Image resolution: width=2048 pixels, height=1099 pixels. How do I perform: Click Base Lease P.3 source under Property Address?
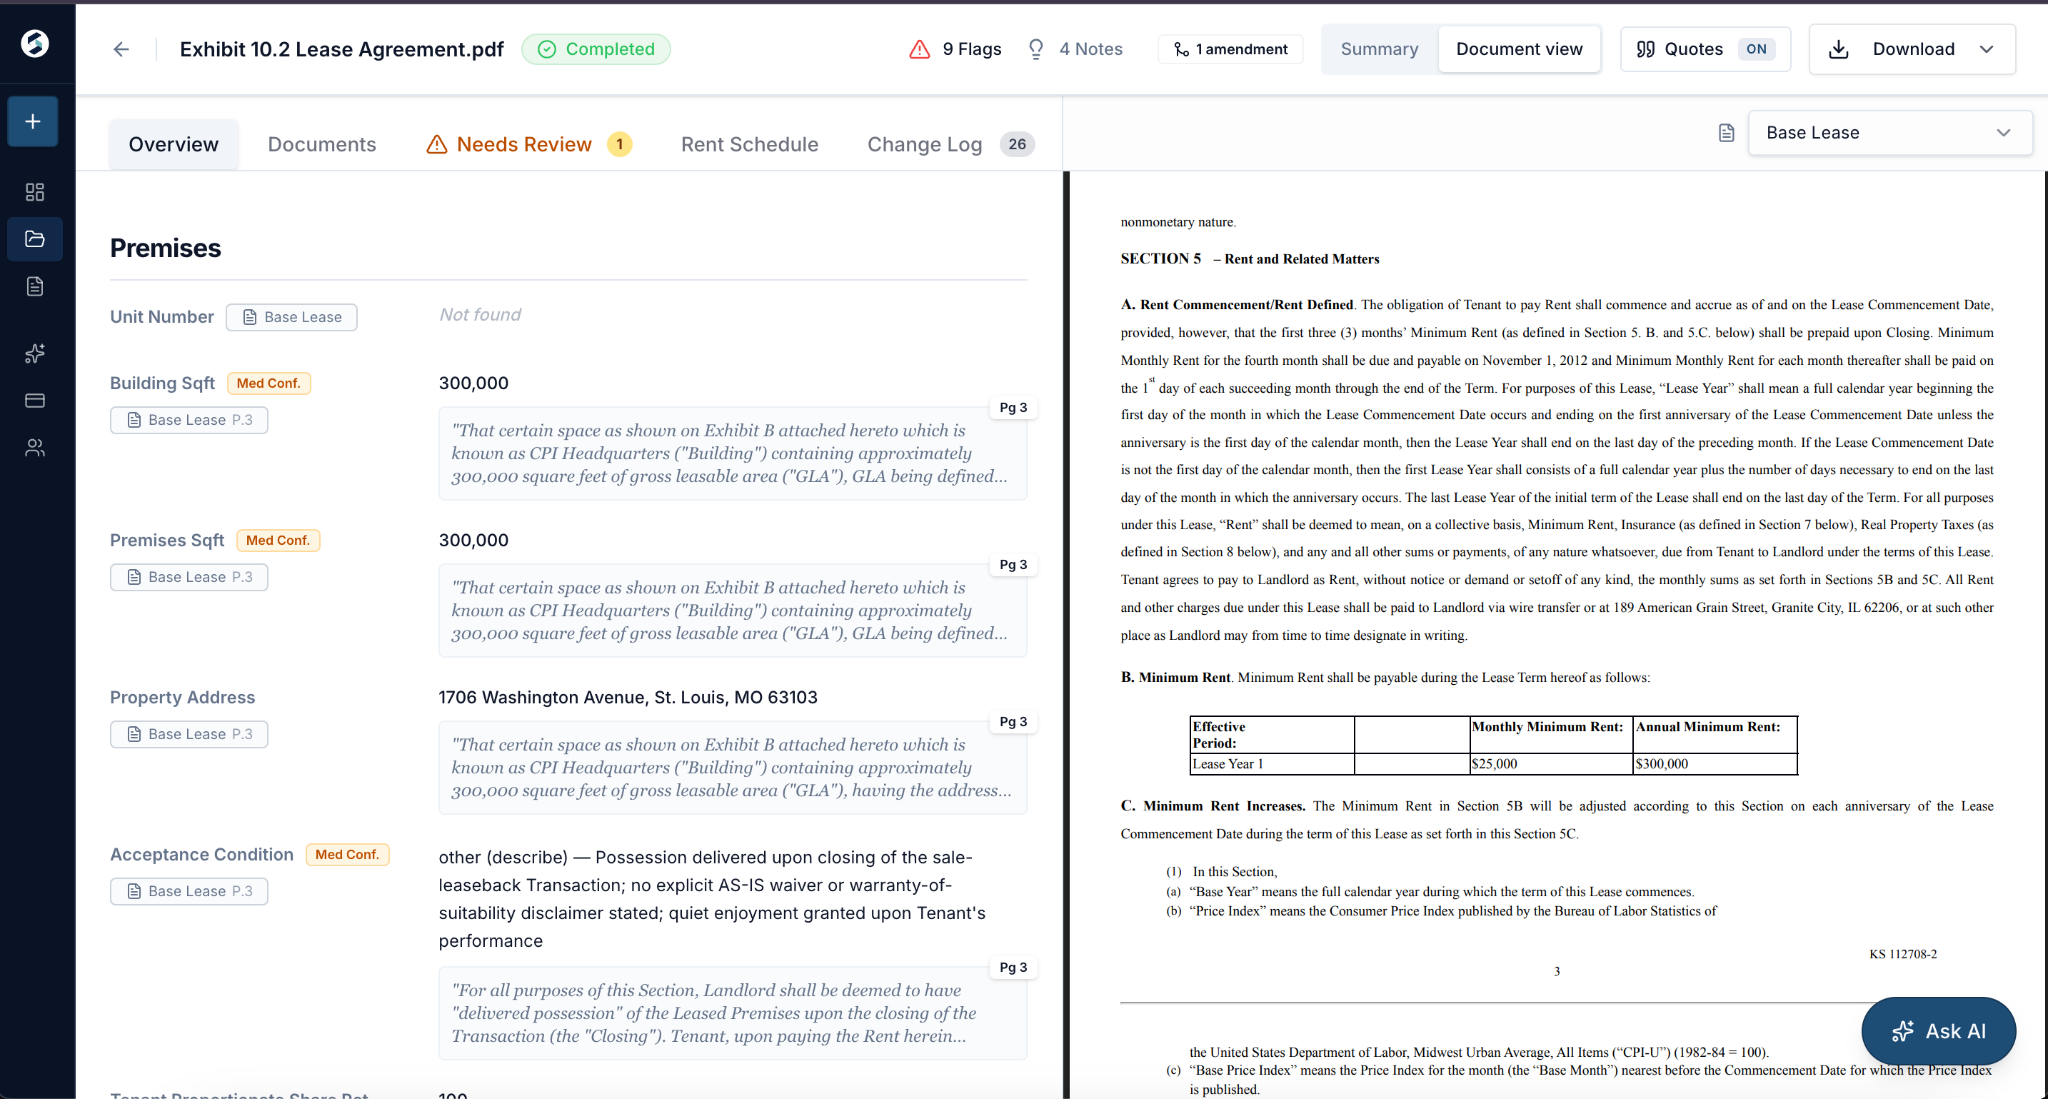[x=189, y=734]
